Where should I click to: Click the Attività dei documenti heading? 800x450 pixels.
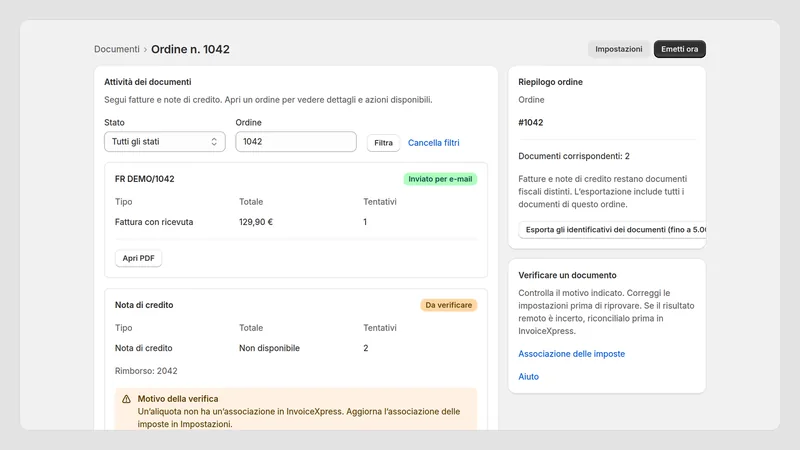pyautogui.click(x=147, y=82)
